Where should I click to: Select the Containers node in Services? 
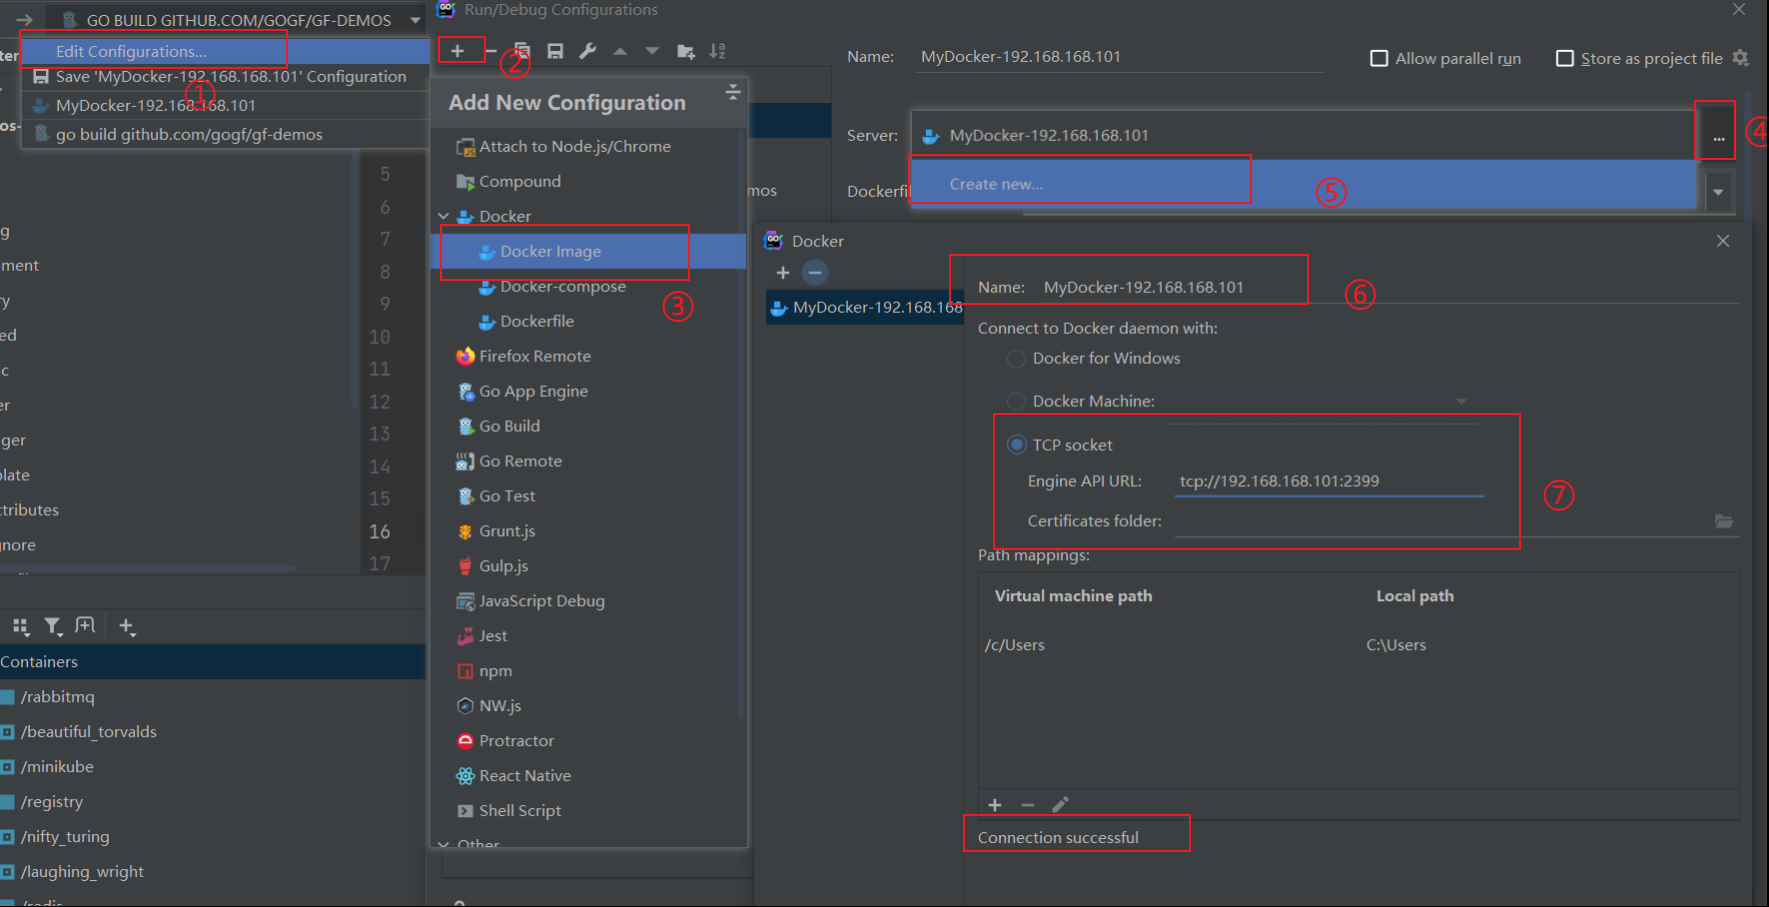(x=212, y=661)
